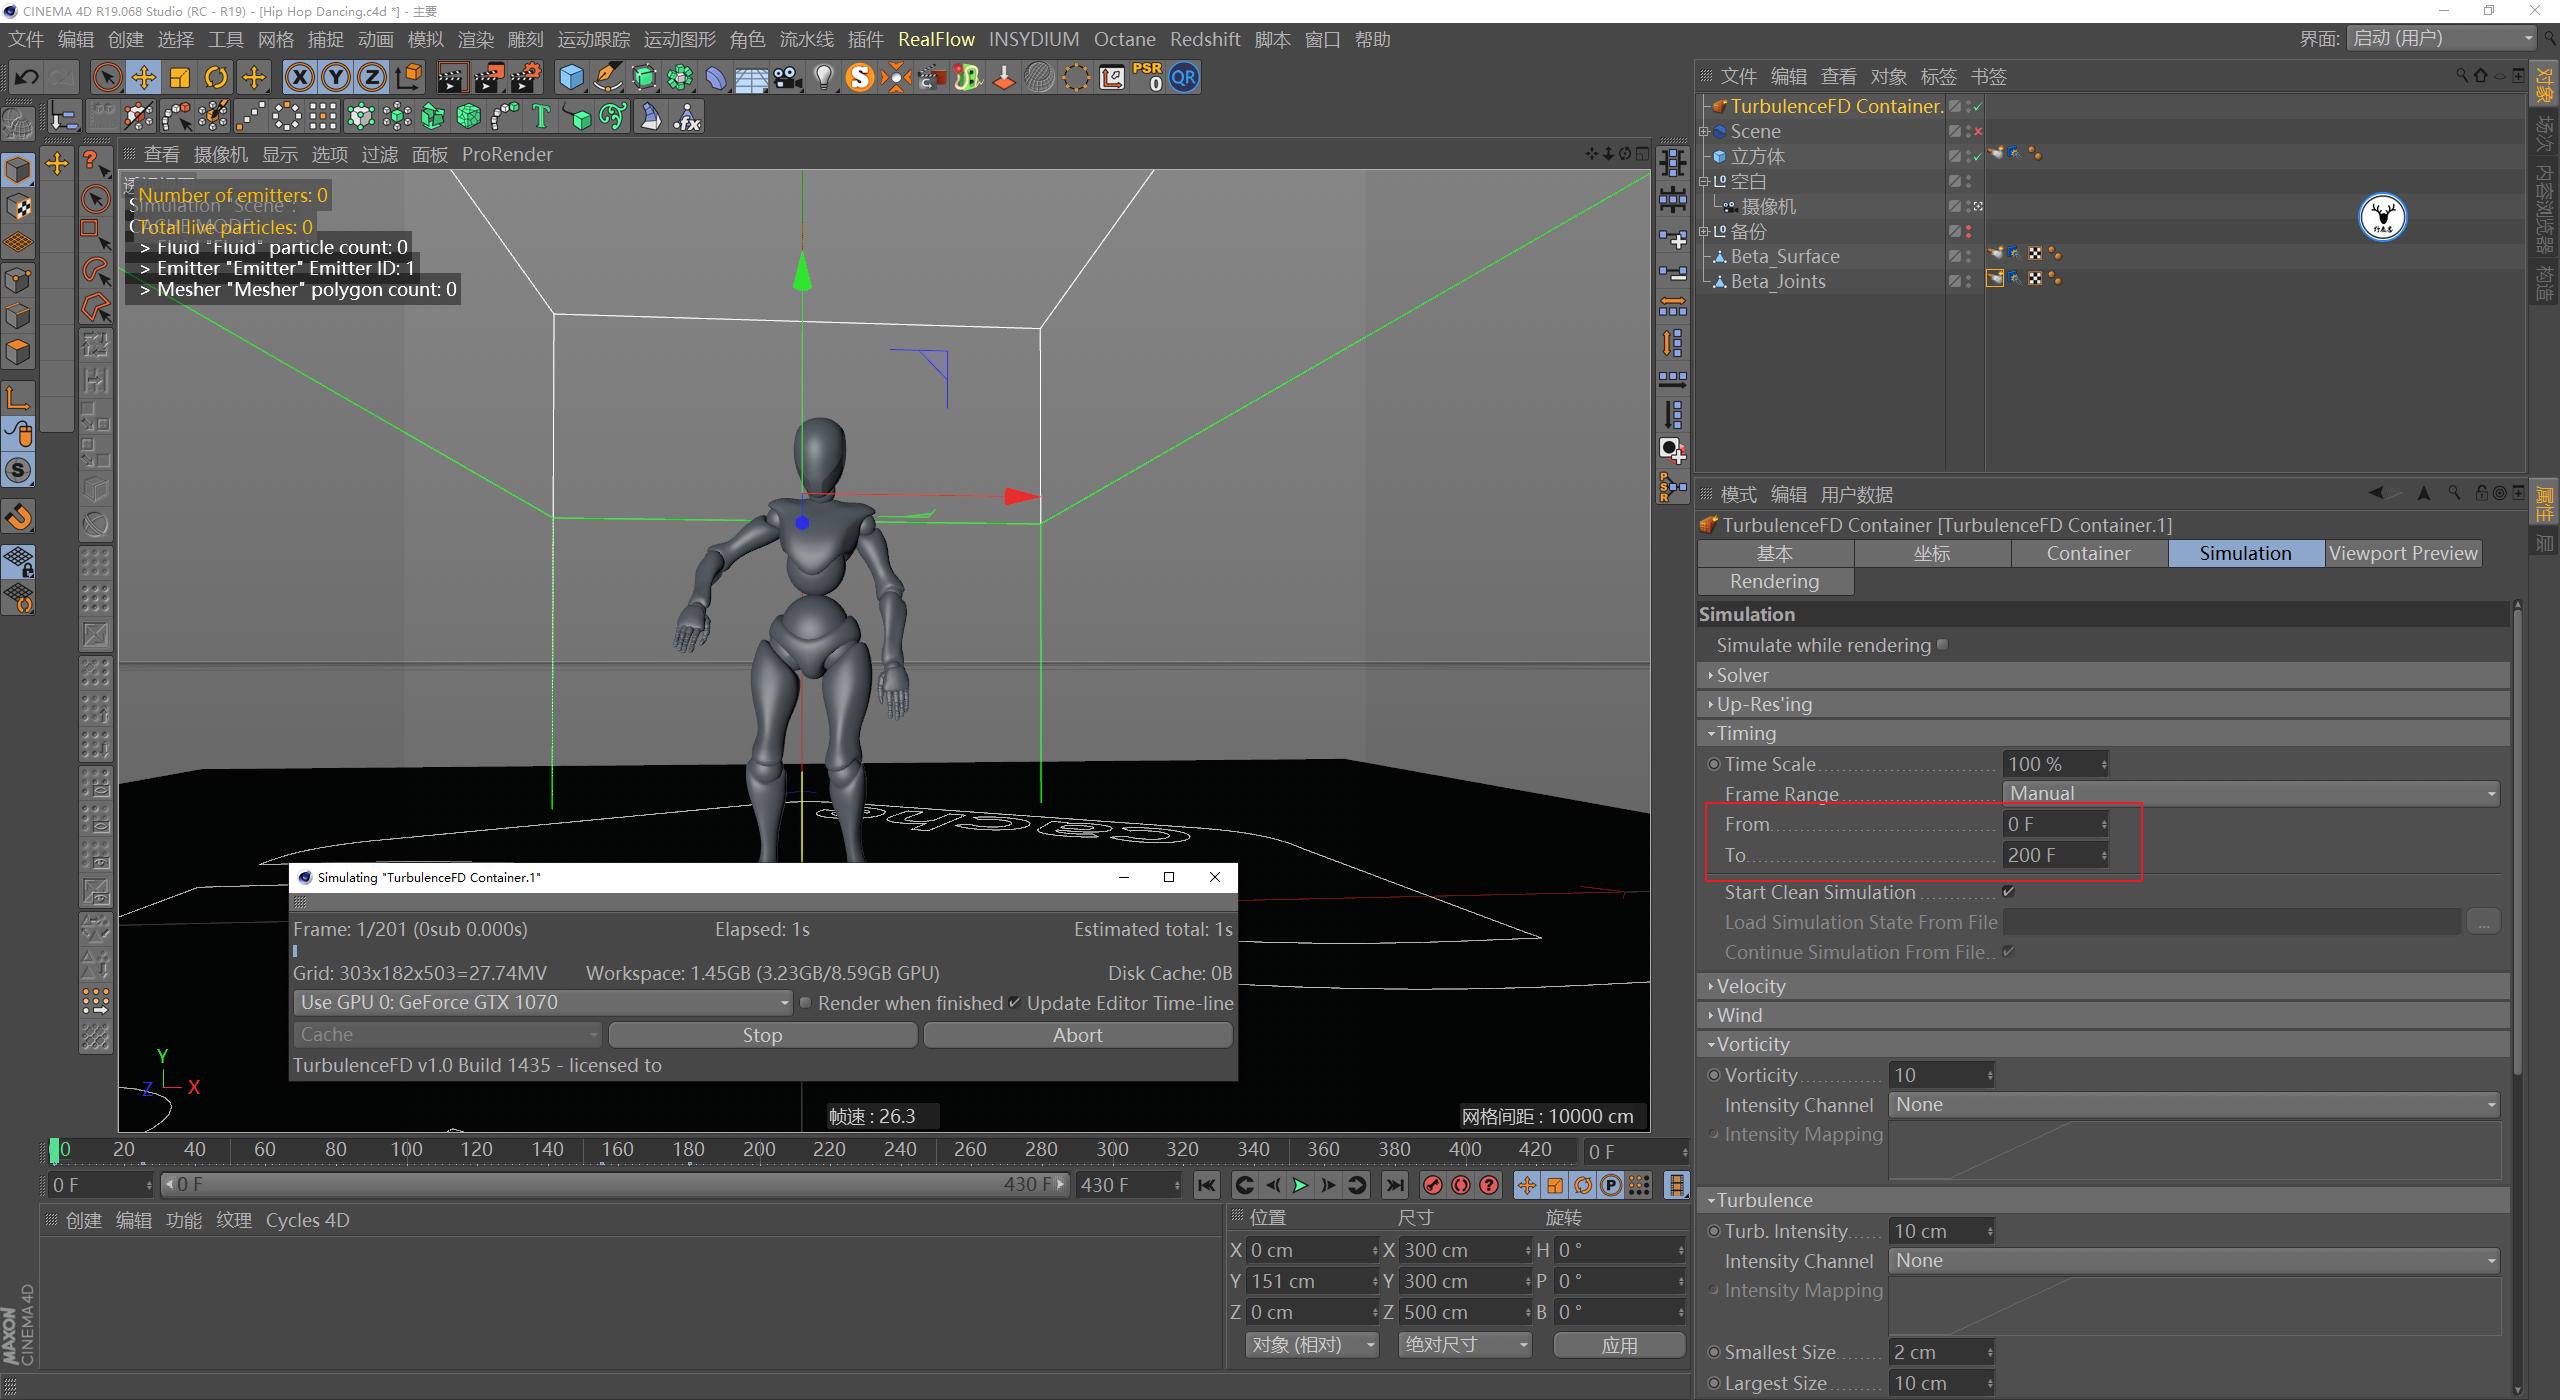The height and width of the screenshot is (1400, 2560).
Task: Expand the Scene object in the Object Manager
Action: click(1705, 131)
